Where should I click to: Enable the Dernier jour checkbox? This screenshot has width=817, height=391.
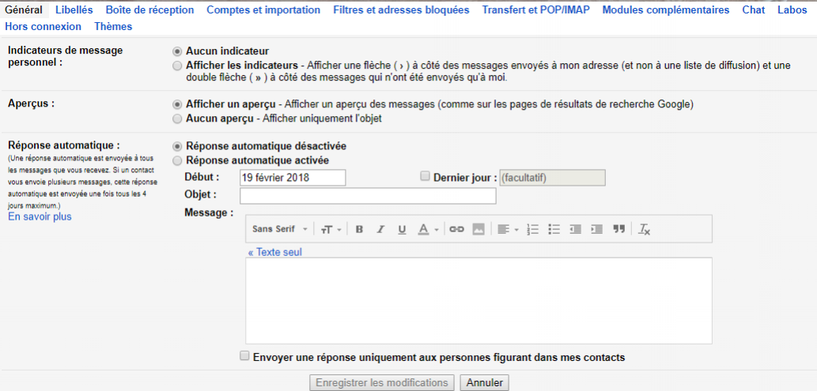(425, 176)
